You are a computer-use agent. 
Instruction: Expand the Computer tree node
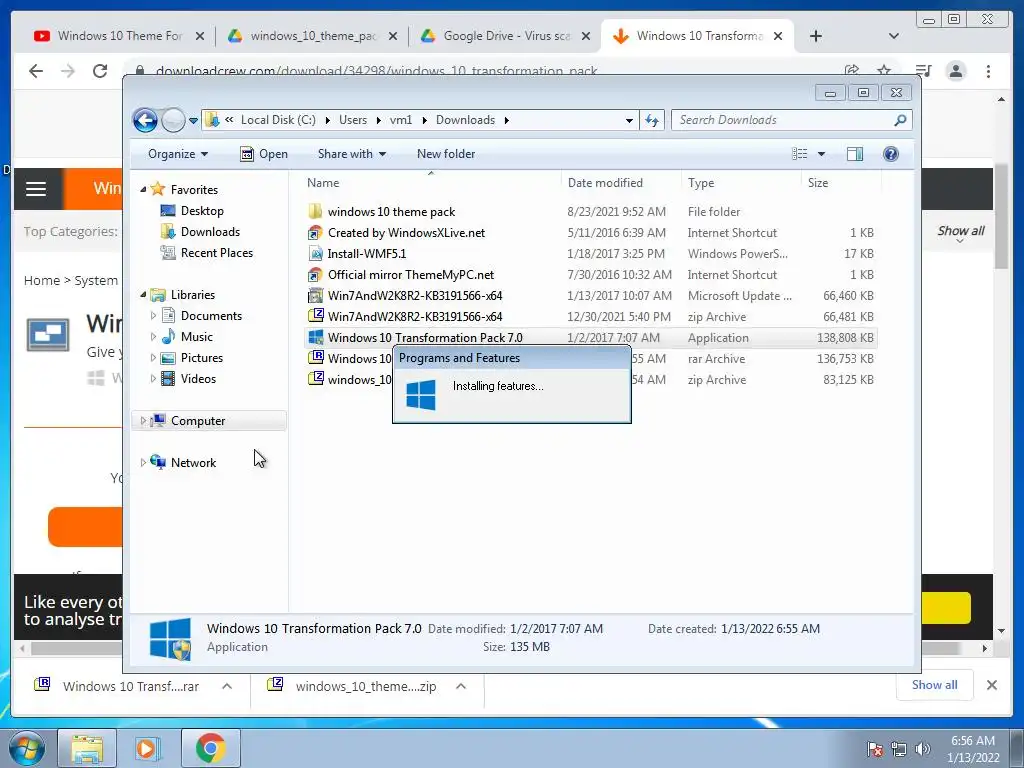tap(143, 421)
